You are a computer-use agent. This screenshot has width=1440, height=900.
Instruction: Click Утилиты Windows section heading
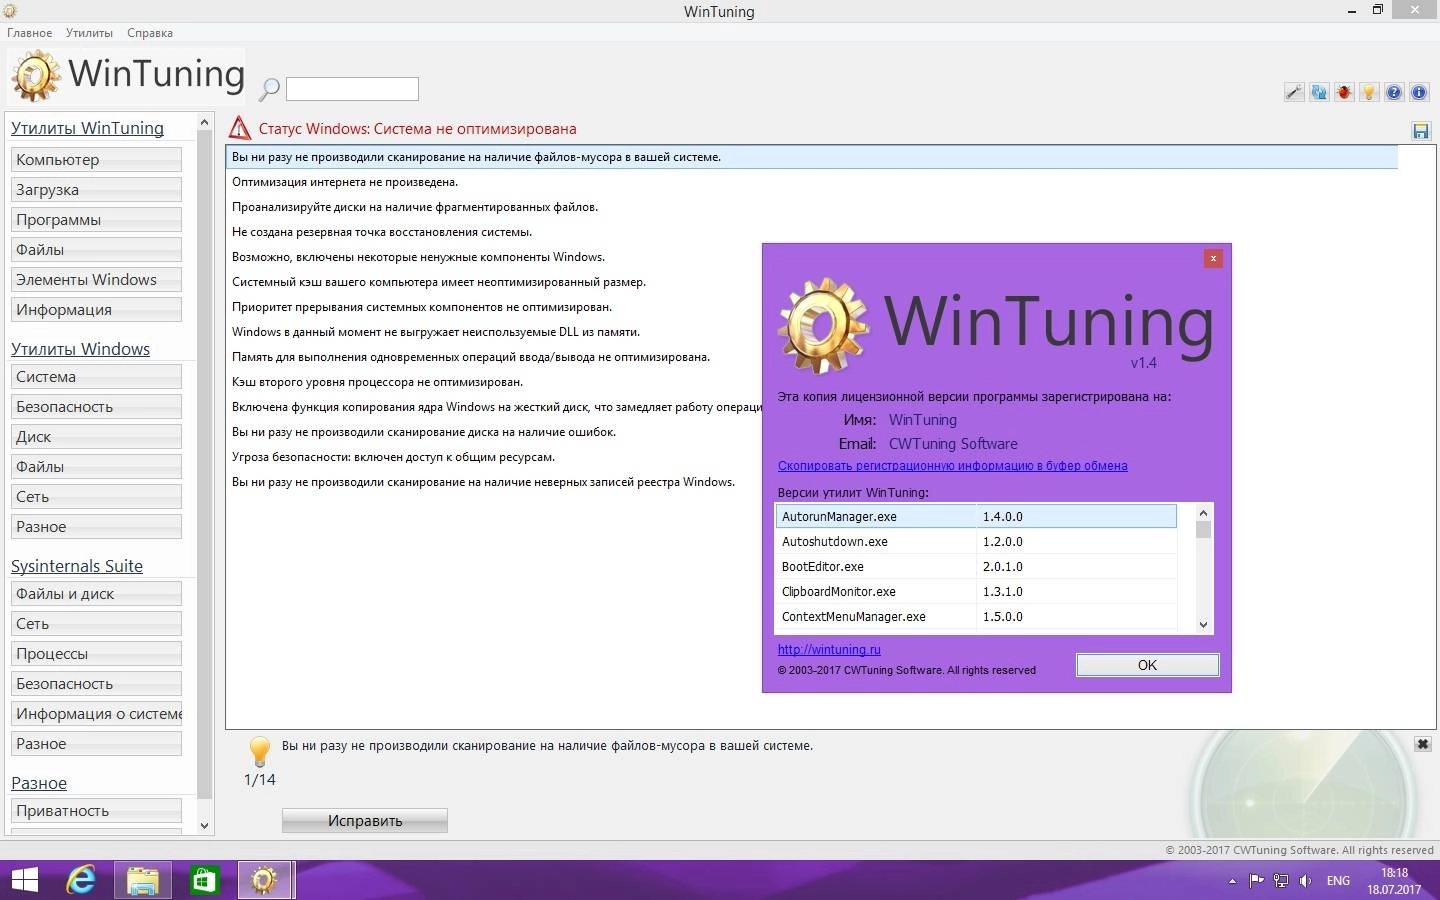[80, 349]
